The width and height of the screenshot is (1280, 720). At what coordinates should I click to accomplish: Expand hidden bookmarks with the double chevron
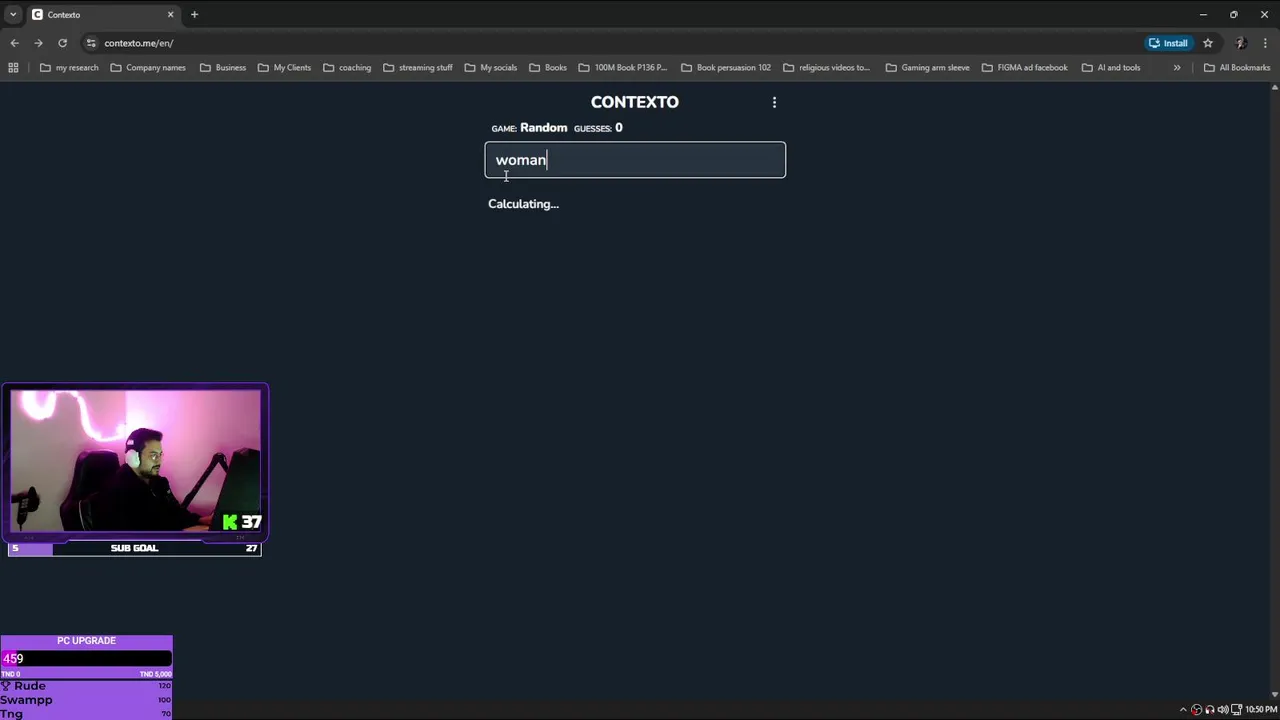1177,67
